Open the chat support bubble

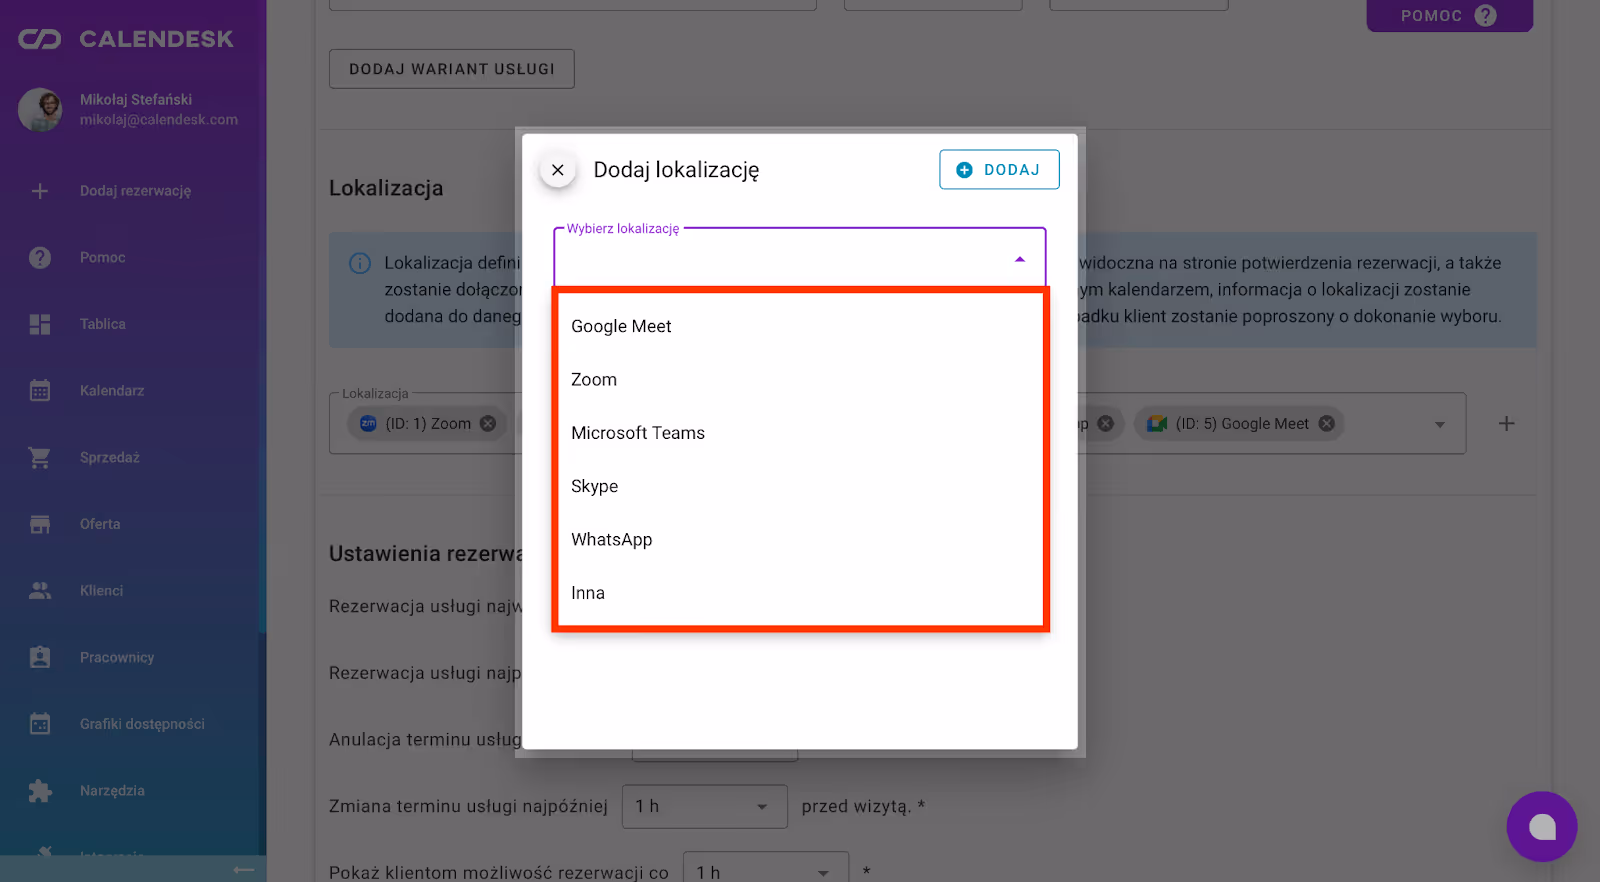coord(1541,826)
